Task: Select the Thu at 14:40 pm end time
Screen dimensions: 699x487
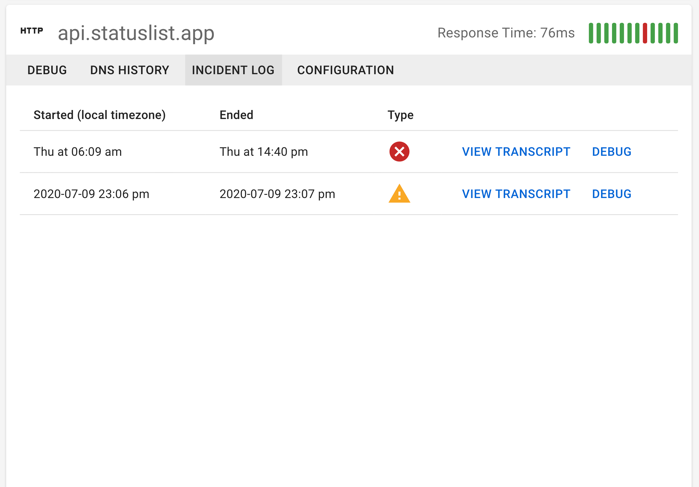Action: tap(263, 152)
